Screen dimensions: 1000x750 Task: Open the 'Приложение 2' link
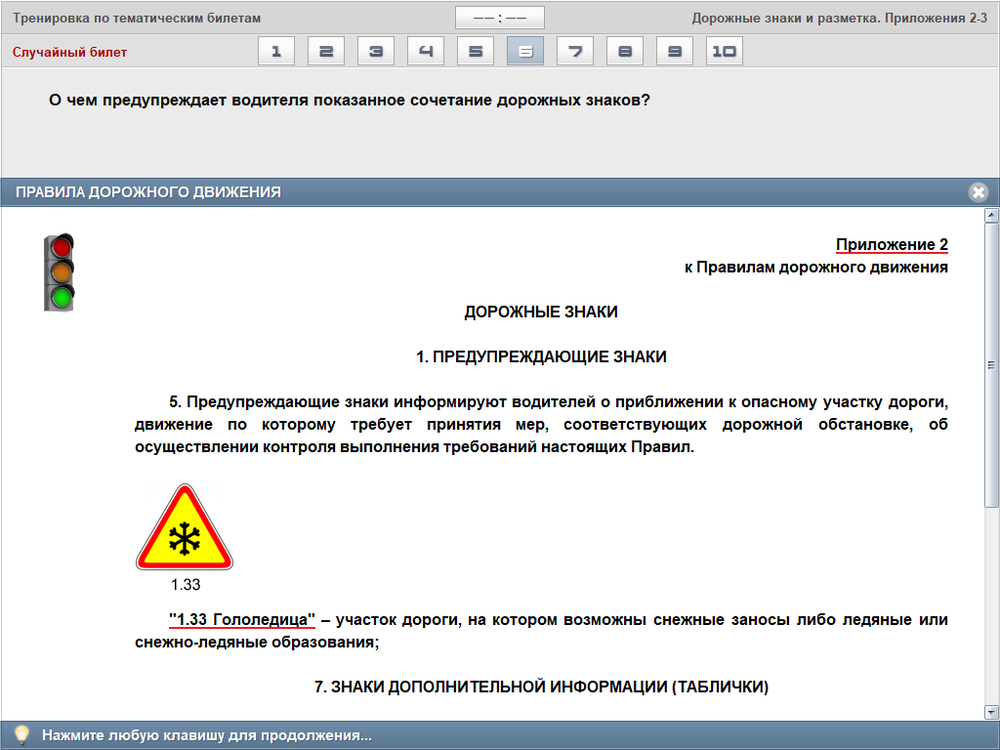[891, 244]
